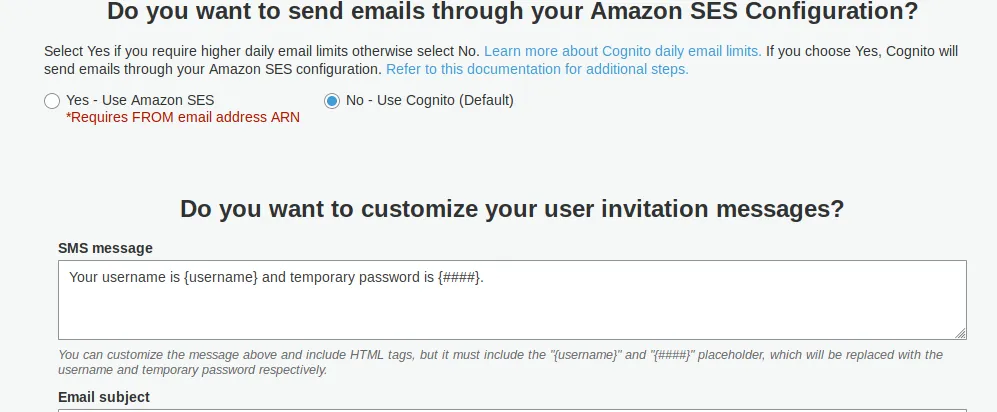This screenshot has width=997, height=412.
Task: Click the "No - Use Cognito (Default)" label text
Action: [430, 100]
